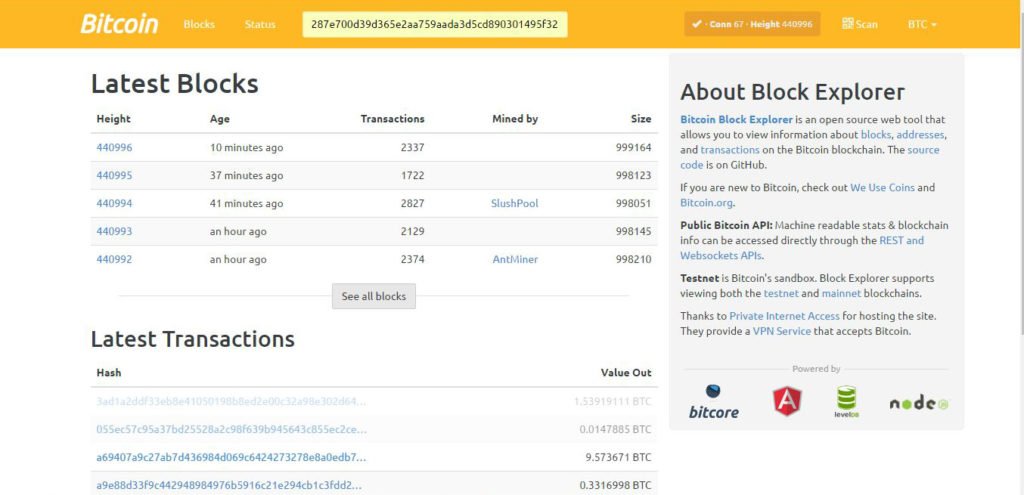1024x495 pixels.
Task: Switch to the testnet blockchain link
Action: tap(781, 293)
